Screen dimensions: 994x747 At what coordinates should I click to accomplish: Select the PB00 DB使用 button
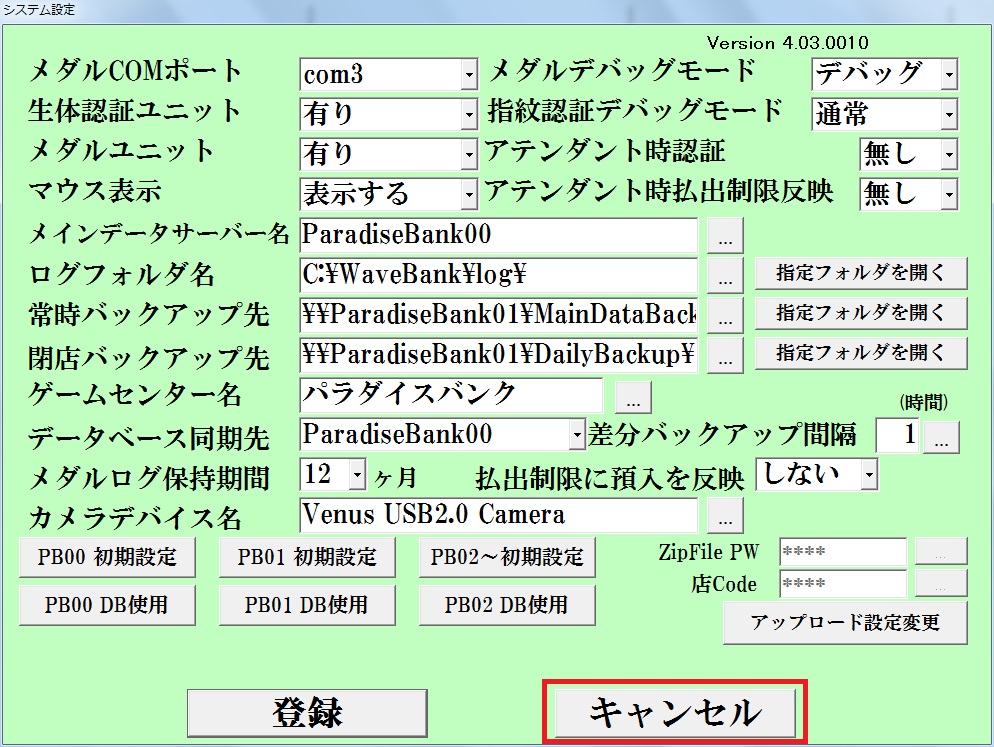click(107, 606)
